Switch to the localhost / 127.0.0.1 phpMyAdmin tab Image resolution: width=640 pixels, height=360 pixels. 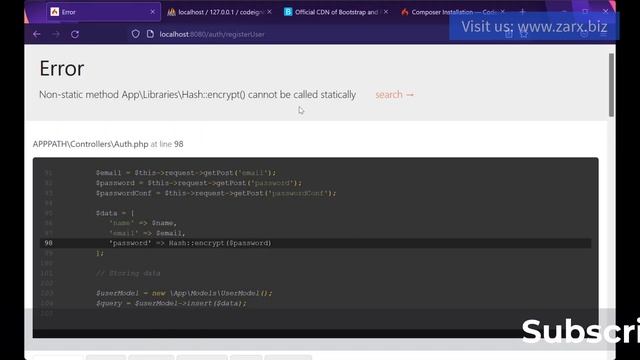coord(220,12)
